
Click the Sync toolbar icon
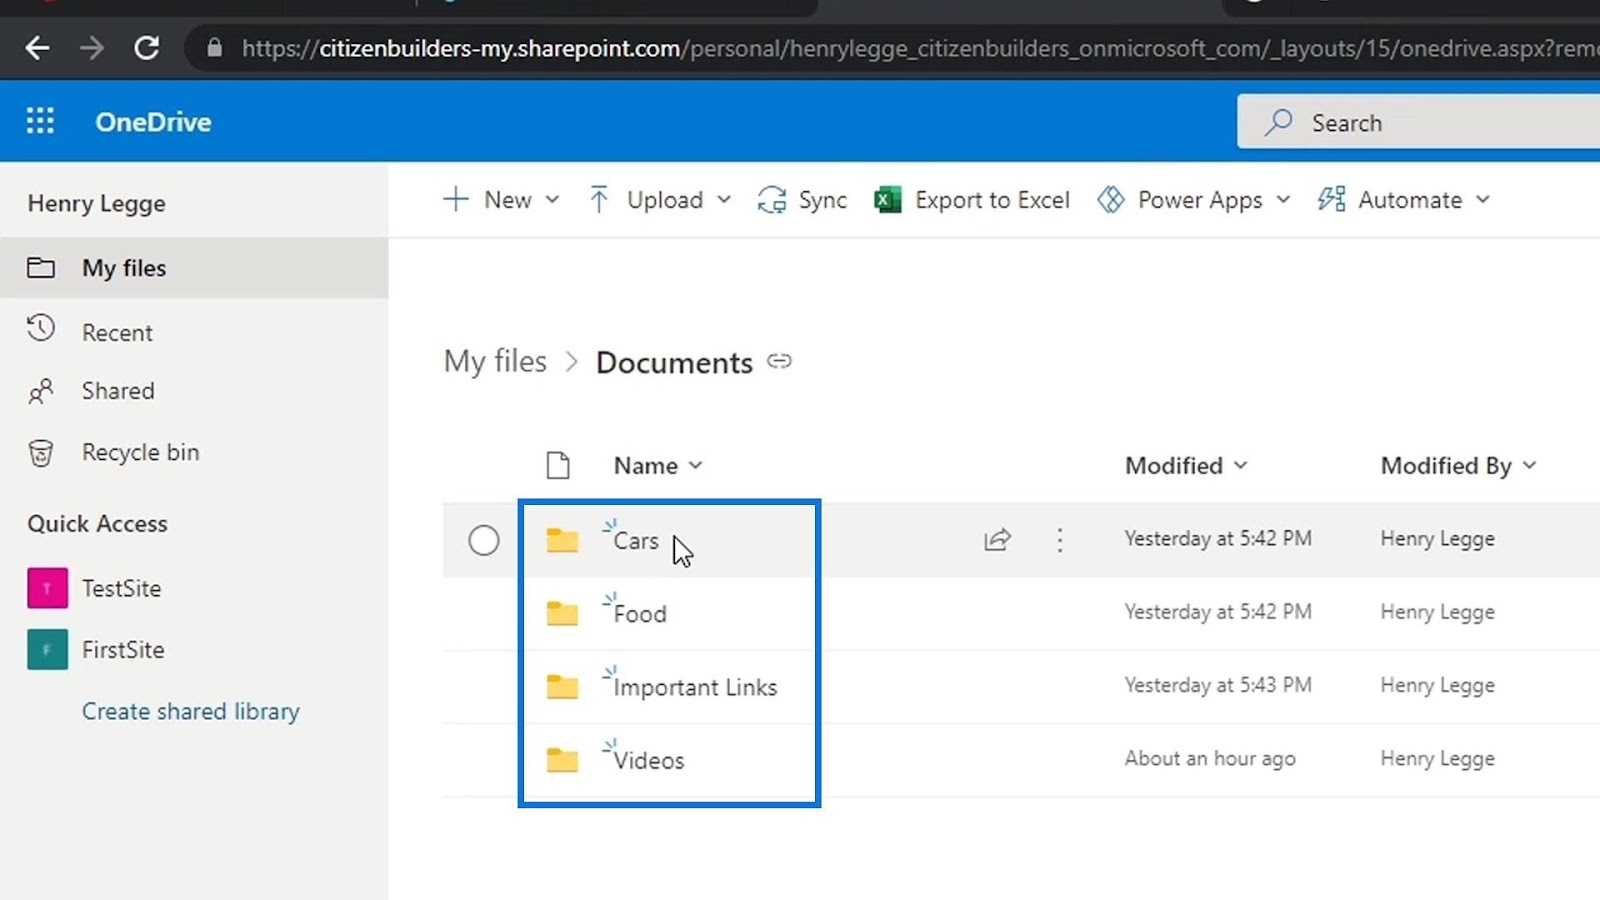click(771, 200)
